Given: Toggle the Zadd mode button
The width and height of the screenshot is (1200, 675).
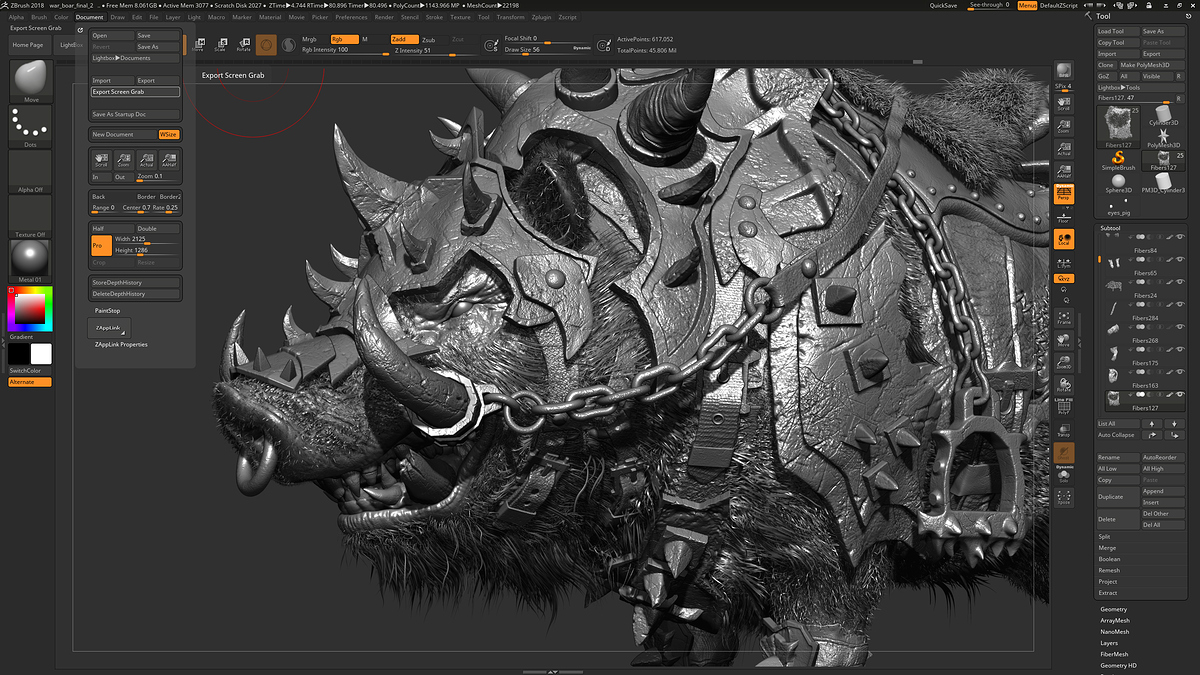Looking at the screenshot, I should [x=404, y=39].
